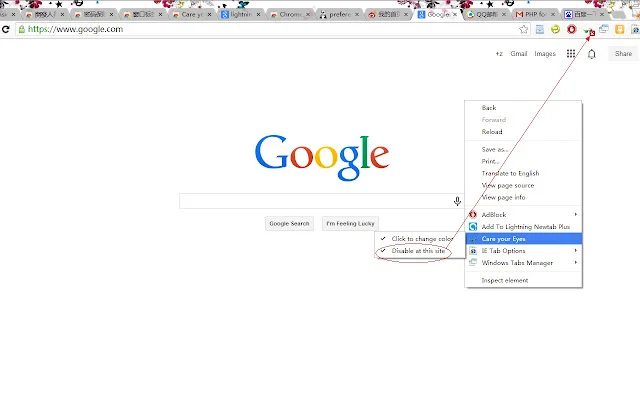Bookmark this page with the star icon
Image resolution: width=640 pixels, height=400 pixels.
pos(524,29)
